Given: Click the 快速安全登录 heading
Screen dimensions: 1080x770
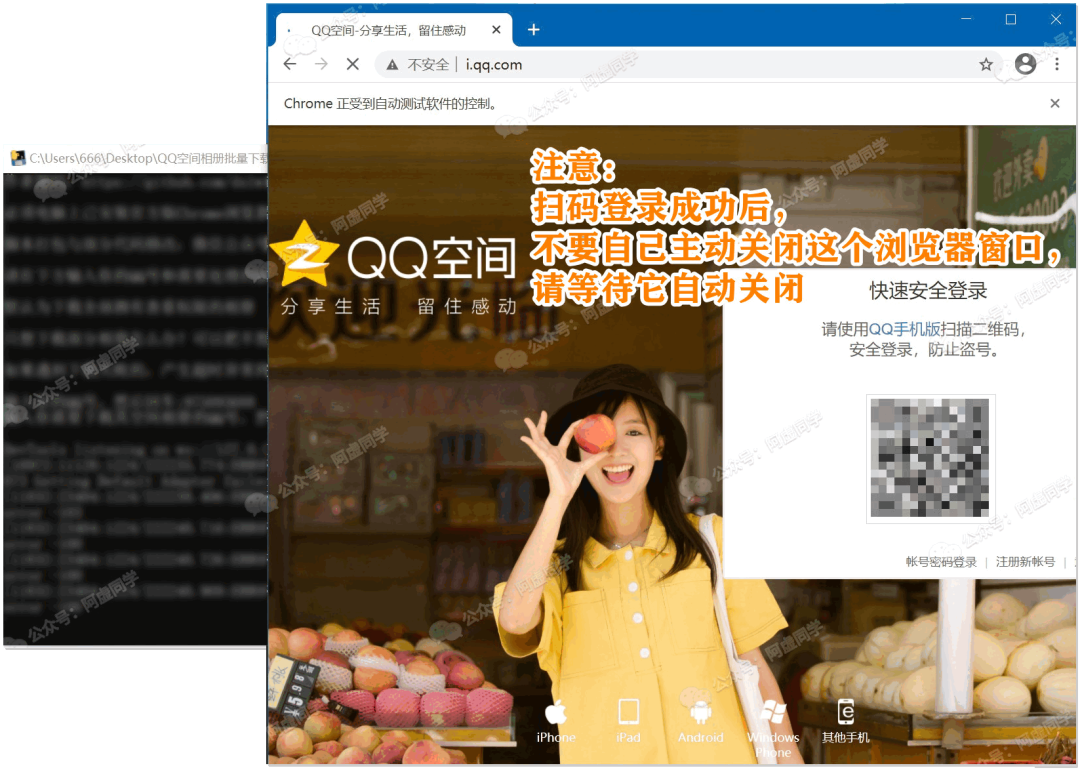Looking at the screenshot, I should 928,291.
